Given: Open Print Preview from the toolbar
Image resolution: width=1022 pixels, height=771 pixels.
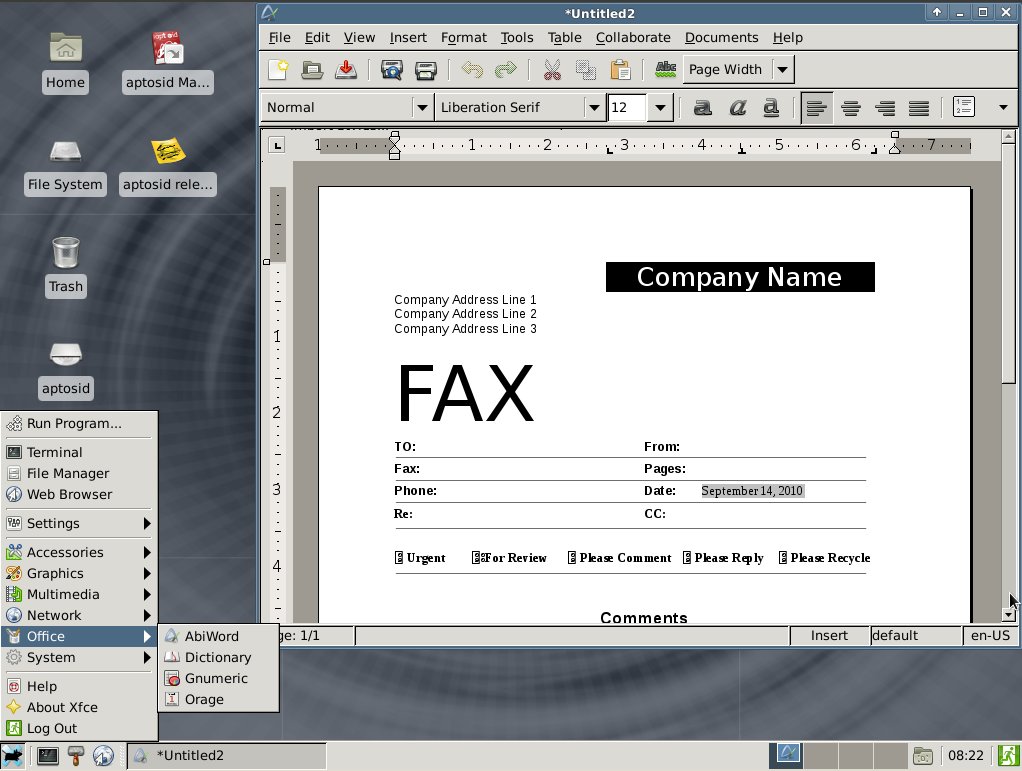Looking at the screenshot, I should (392, 69).
